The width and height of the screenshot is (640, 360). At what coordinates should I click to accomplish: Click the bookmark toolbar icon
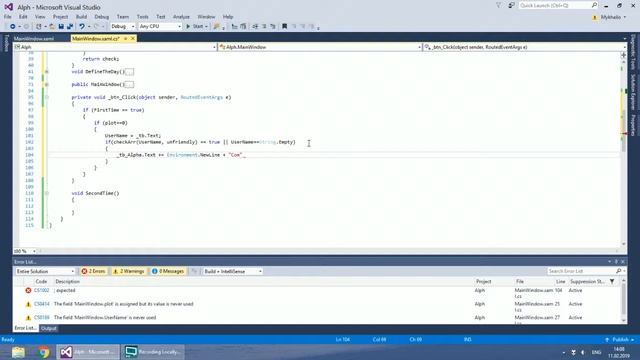click(284, 27)
